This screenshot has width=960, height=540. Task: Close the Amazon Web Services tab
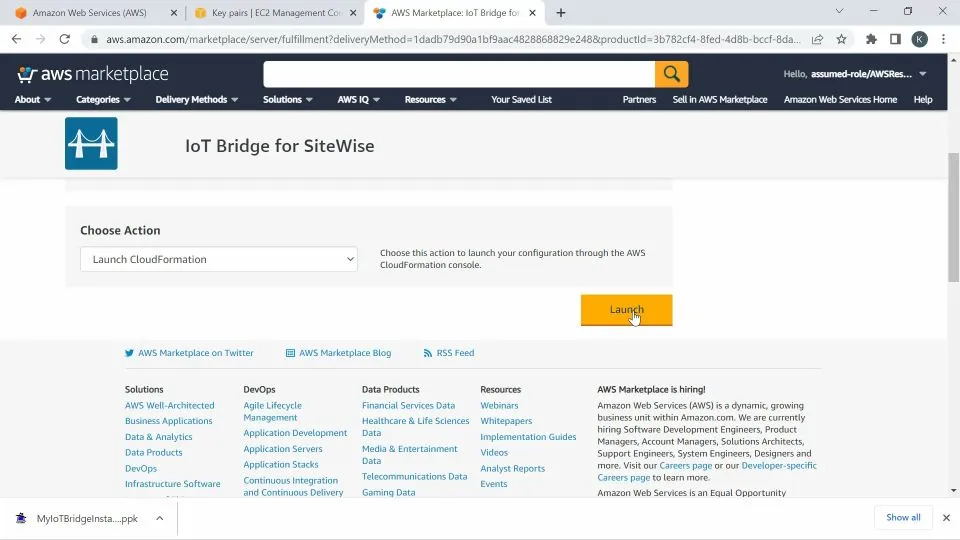(x=174, y=13)
